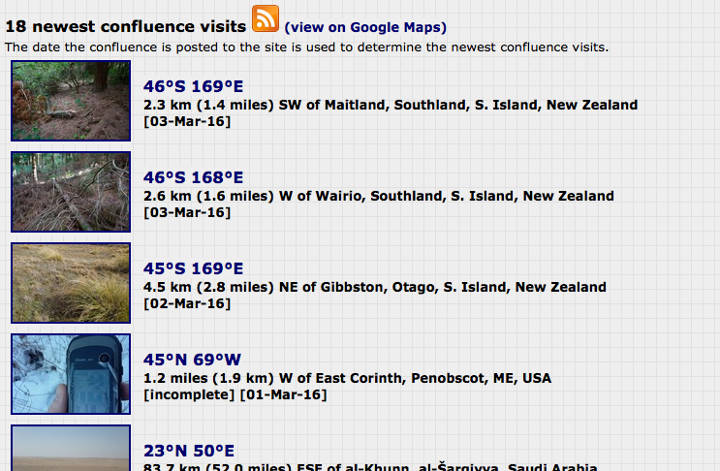Open the 46°S 169°E confluence link
The height and width of the screenshot is (471, 720).
(193, 86)
